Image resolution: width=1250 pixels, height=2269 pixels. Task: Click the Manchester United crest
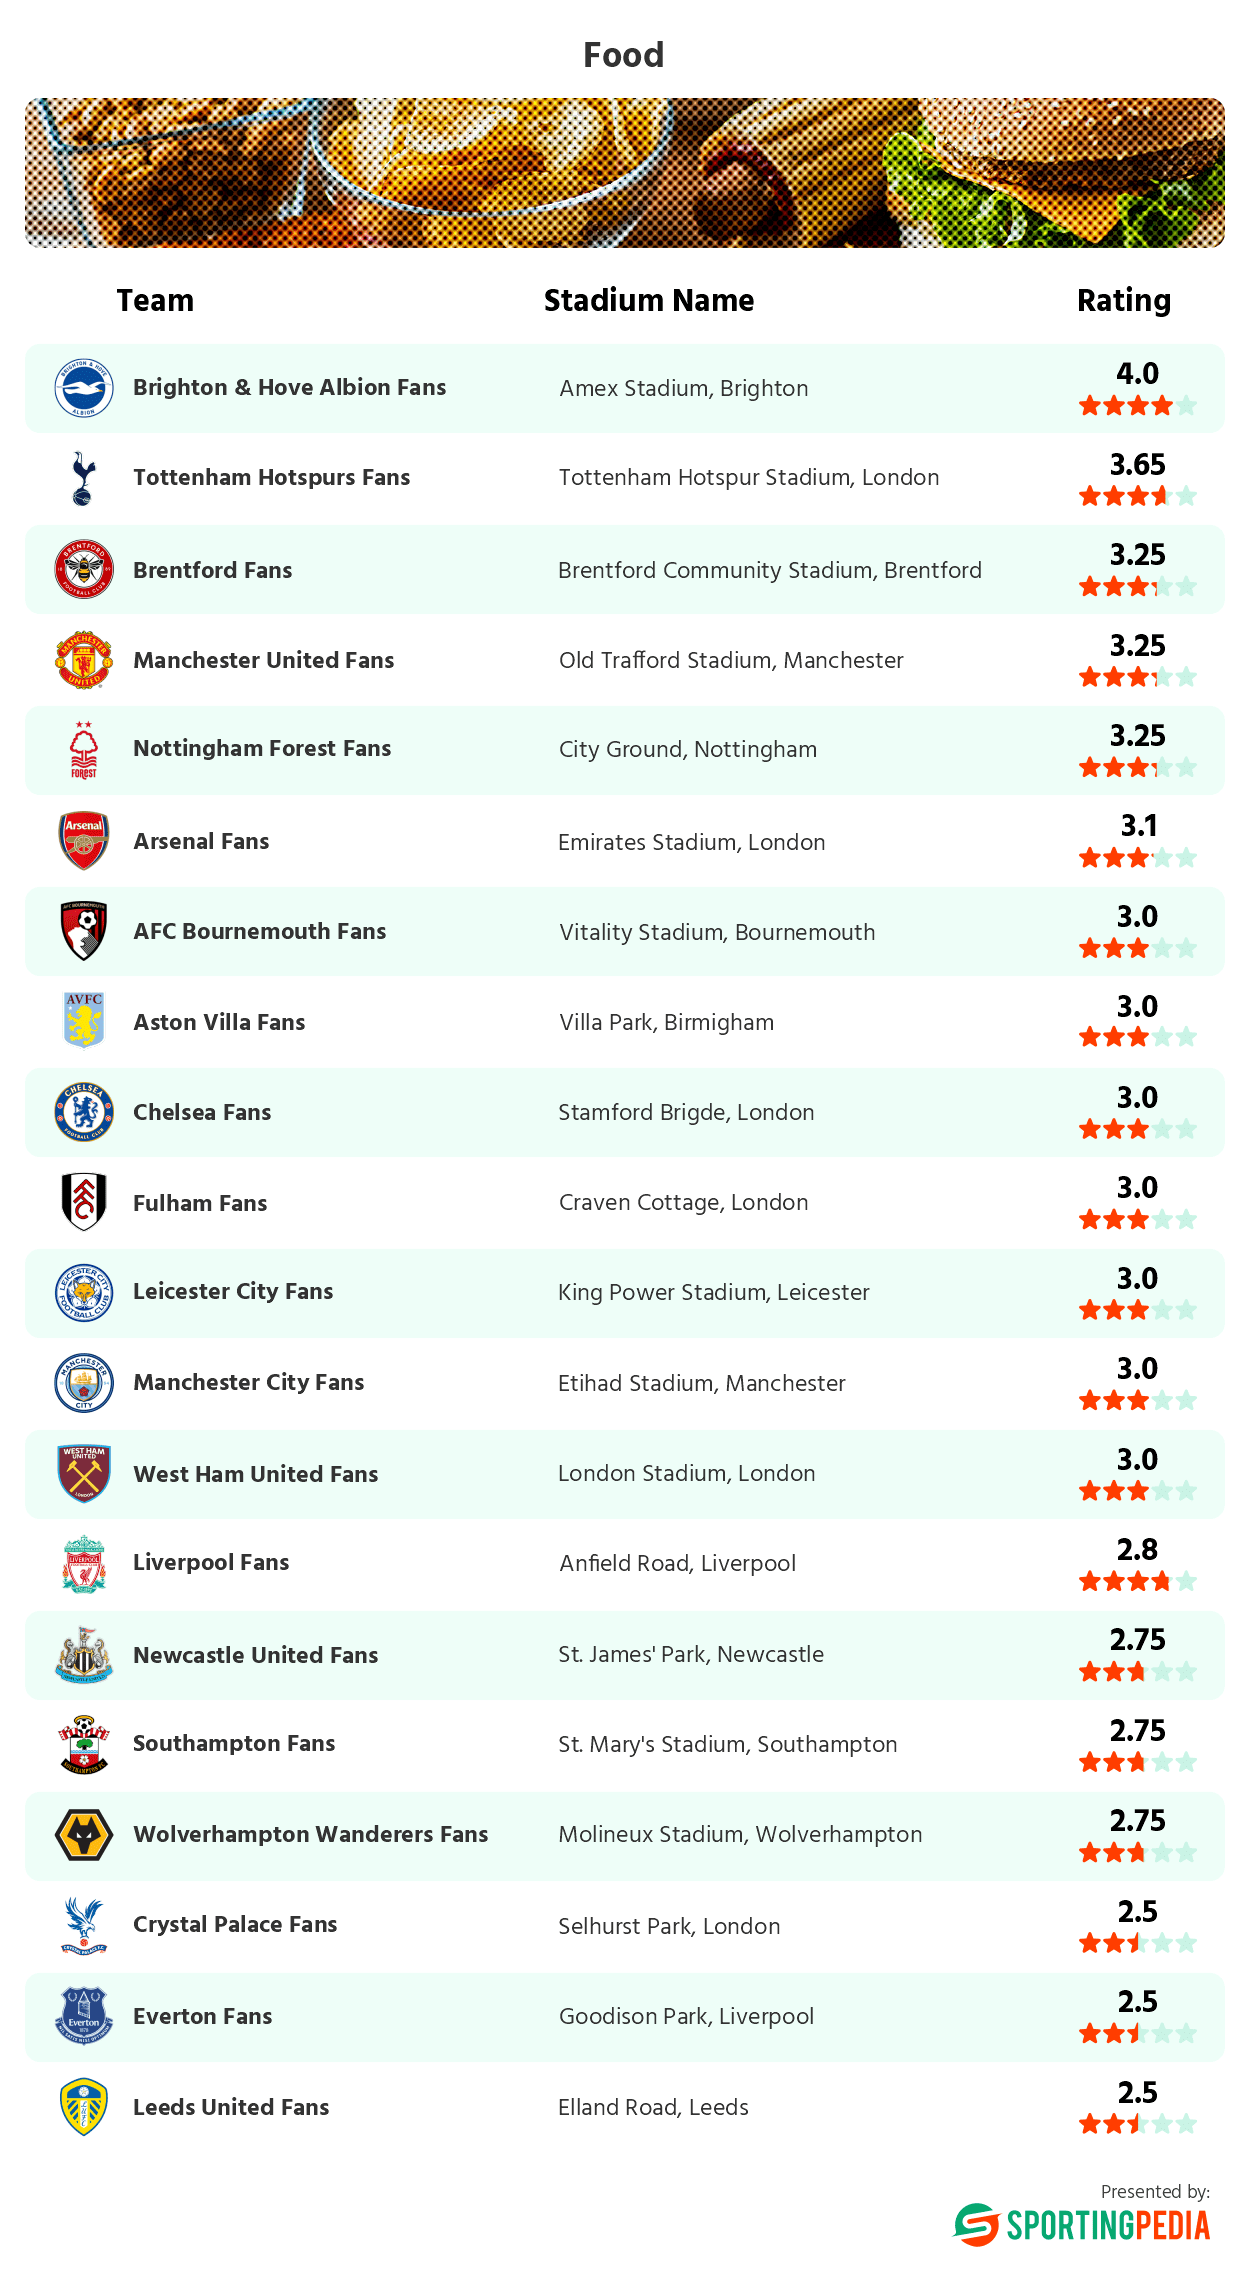coord(84,660)
